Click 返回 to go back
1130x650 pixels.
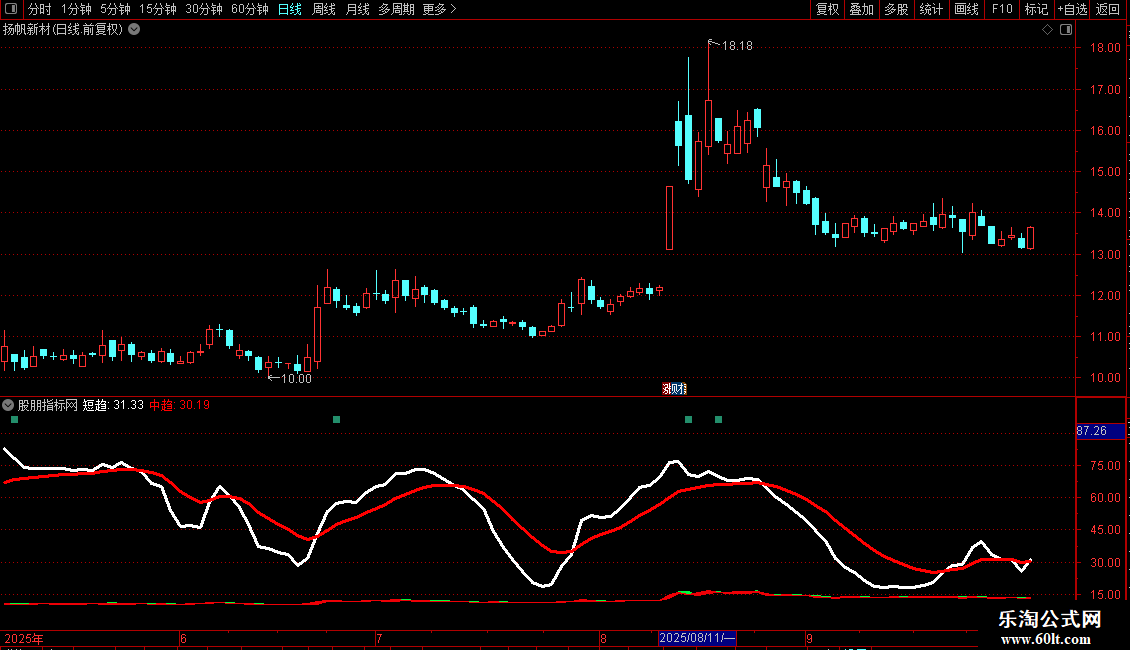tap(1108, 9)
